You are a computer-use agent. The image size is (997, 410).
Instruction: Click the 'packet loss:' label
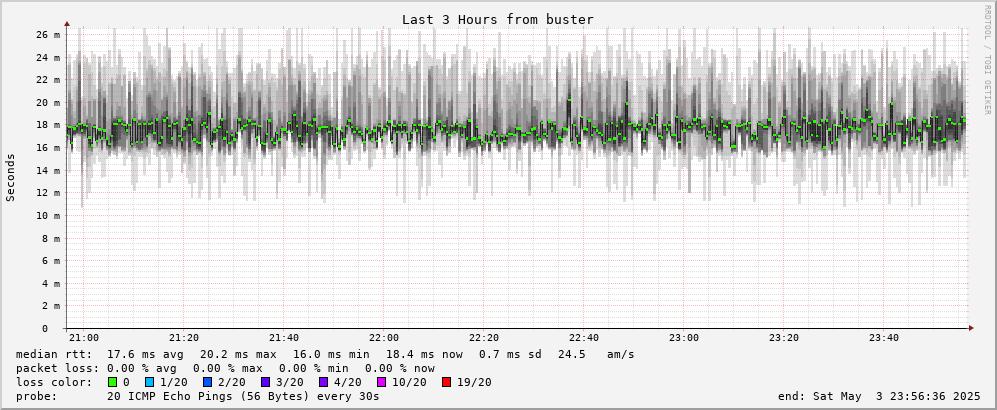tap(57, 368)
